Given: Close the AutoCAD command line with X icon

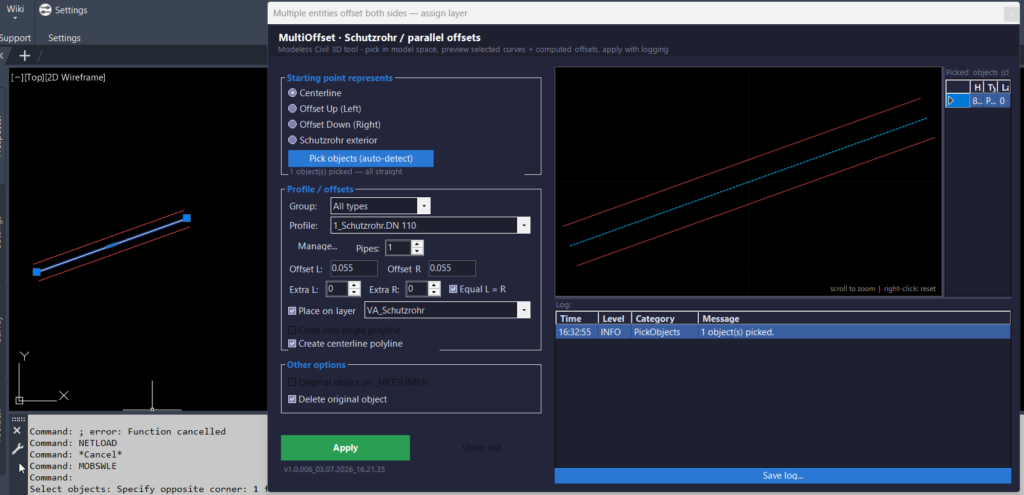Looking at the screenshot, I should (x=18, y=431).
